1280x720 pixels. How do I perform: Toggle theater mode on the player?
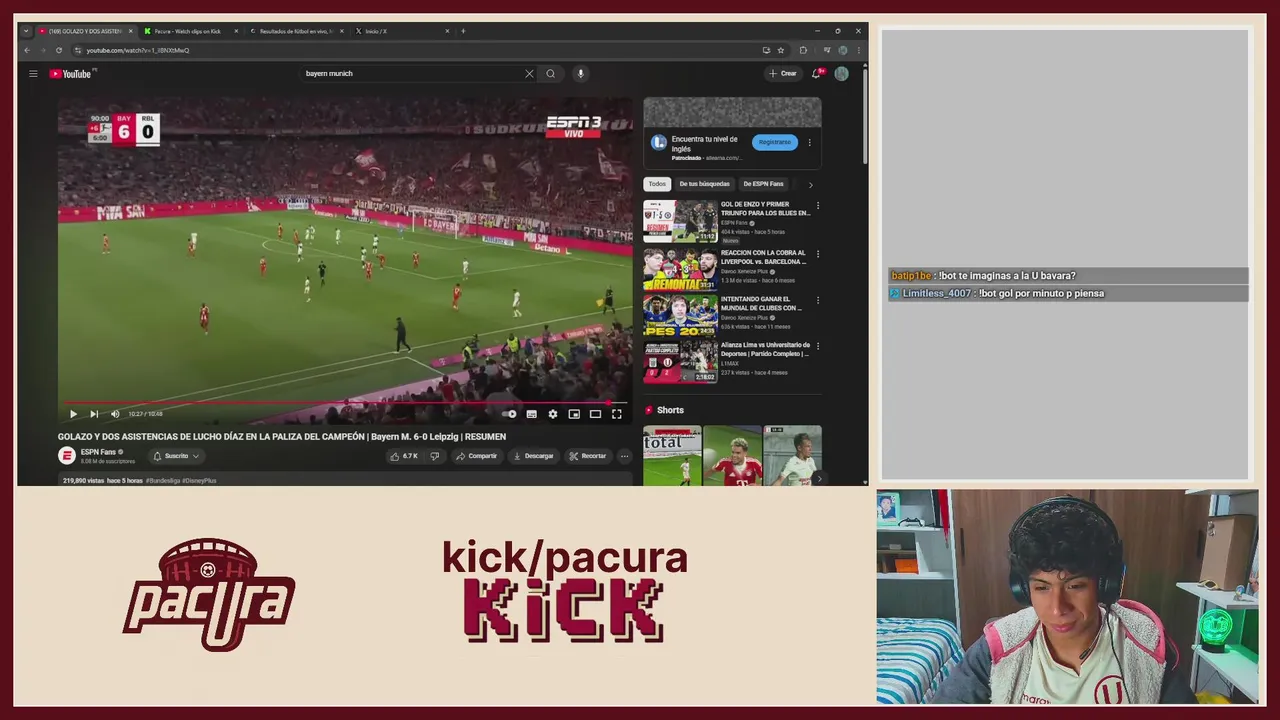[x=595, y=414]
